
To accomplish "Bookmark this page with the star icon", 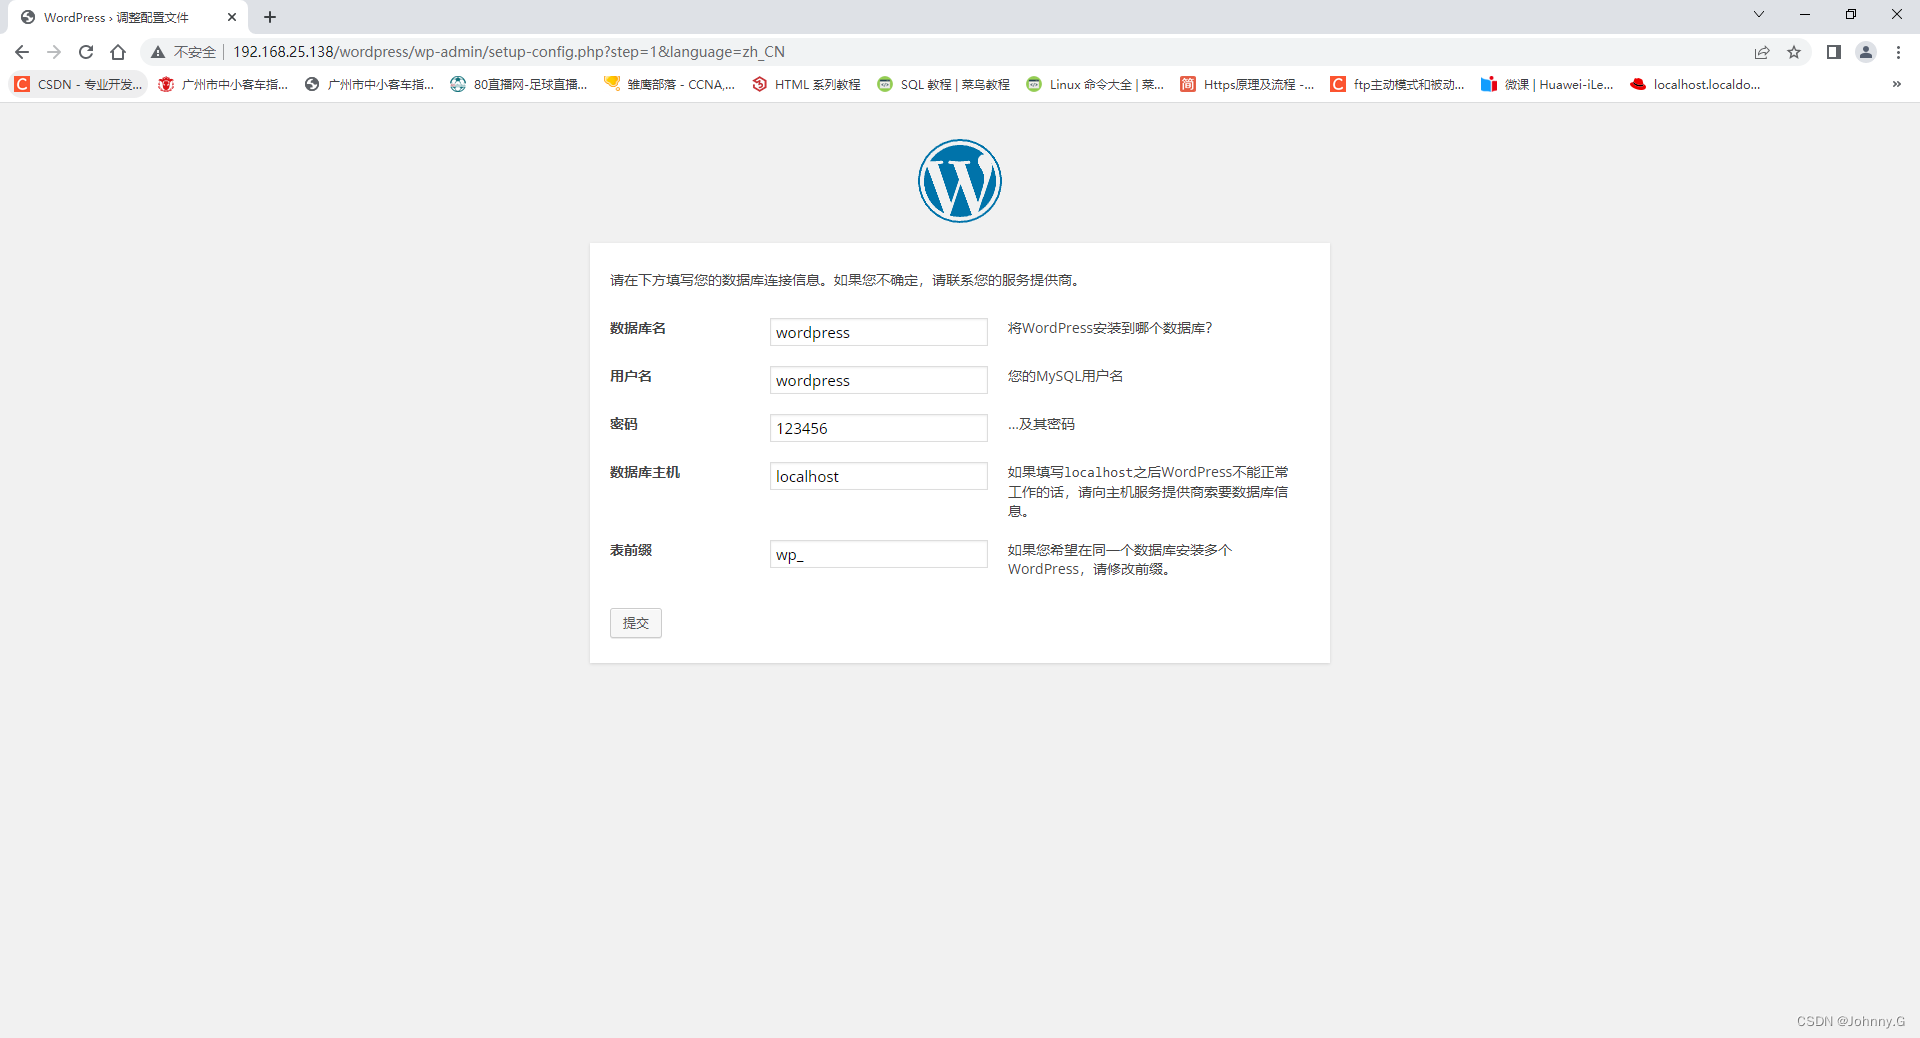I will [x=1794, y=52].
